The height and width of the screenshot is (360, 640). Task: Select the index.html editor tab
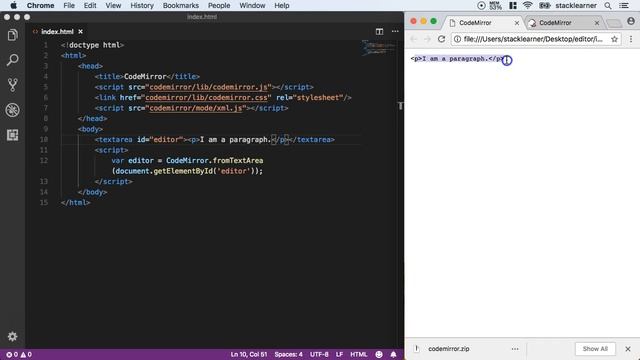tap(57, 31)
